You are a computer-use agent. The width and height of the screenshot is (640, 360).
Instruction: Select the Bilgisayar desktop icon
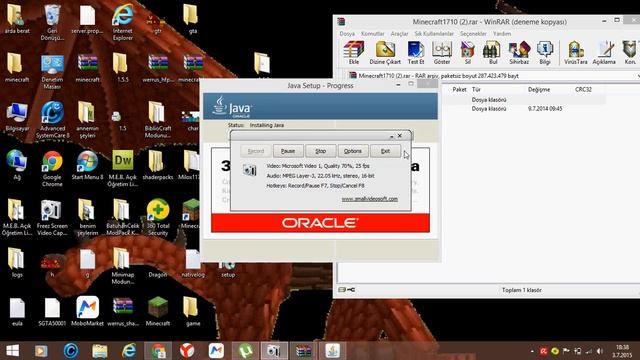(17, 117)
